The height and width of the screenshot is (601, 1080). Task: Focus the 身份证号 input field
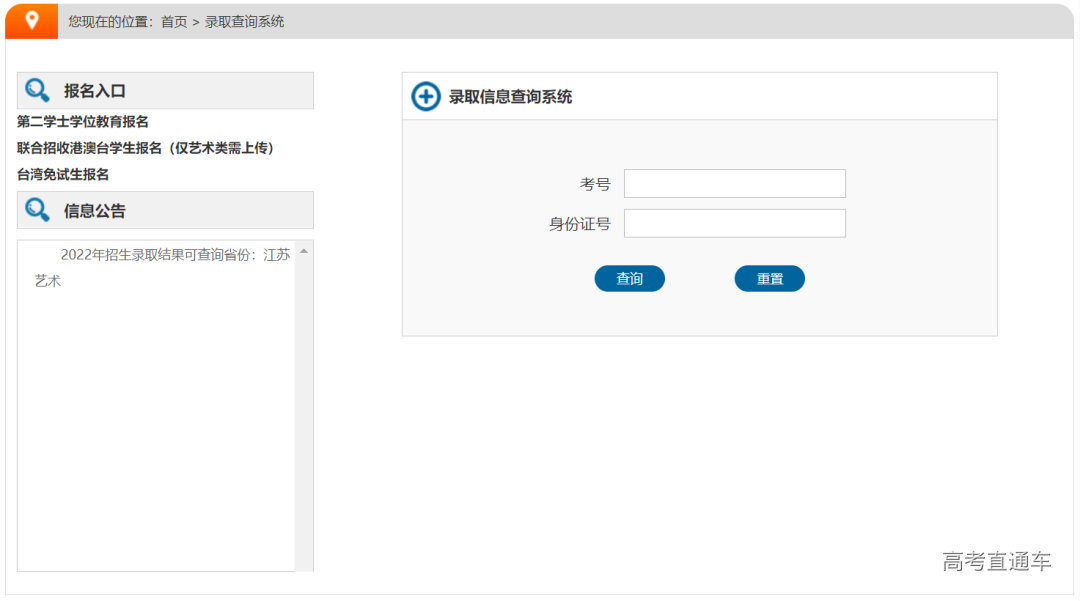735,223
